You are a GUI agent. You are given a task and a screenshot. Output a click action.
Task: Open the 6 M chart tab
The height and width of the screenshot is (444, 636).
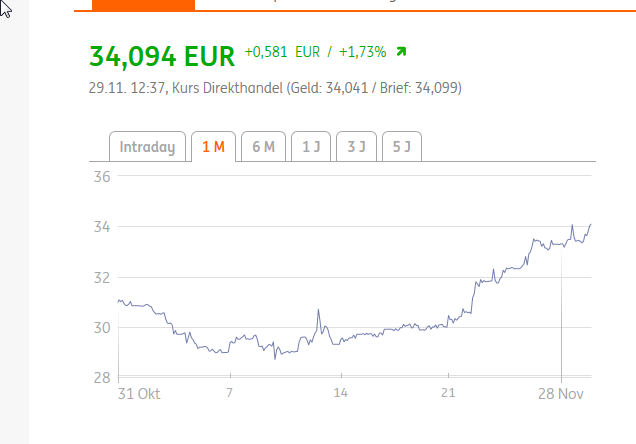263,147
